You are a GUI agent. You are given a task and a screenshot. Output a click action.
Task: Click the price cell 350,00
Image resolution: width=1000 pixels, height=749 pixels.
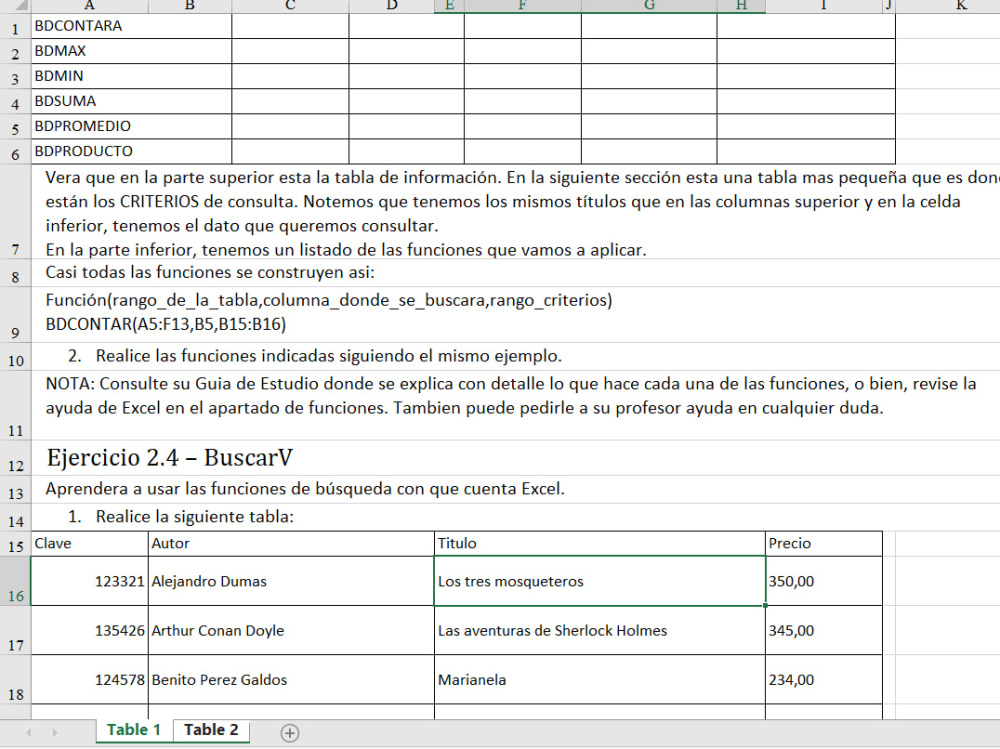(x=824, y=581)
